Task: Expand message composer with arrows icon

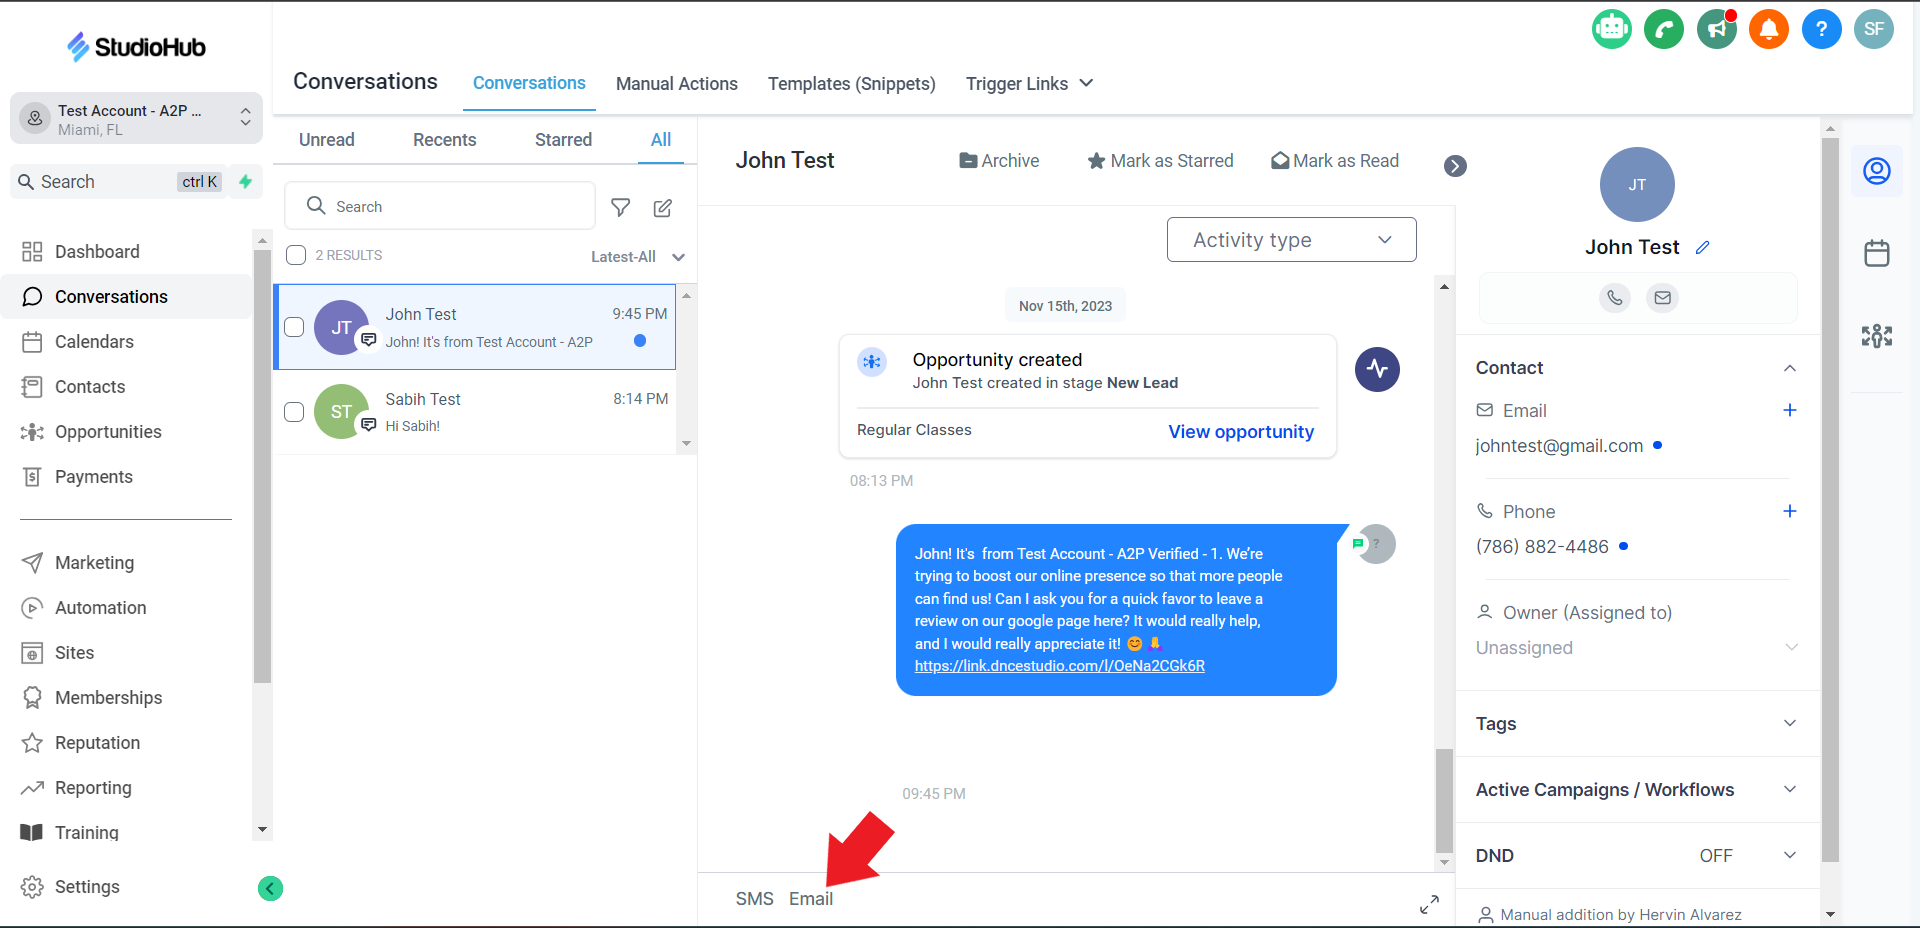Action: [x=1429, y=904]
